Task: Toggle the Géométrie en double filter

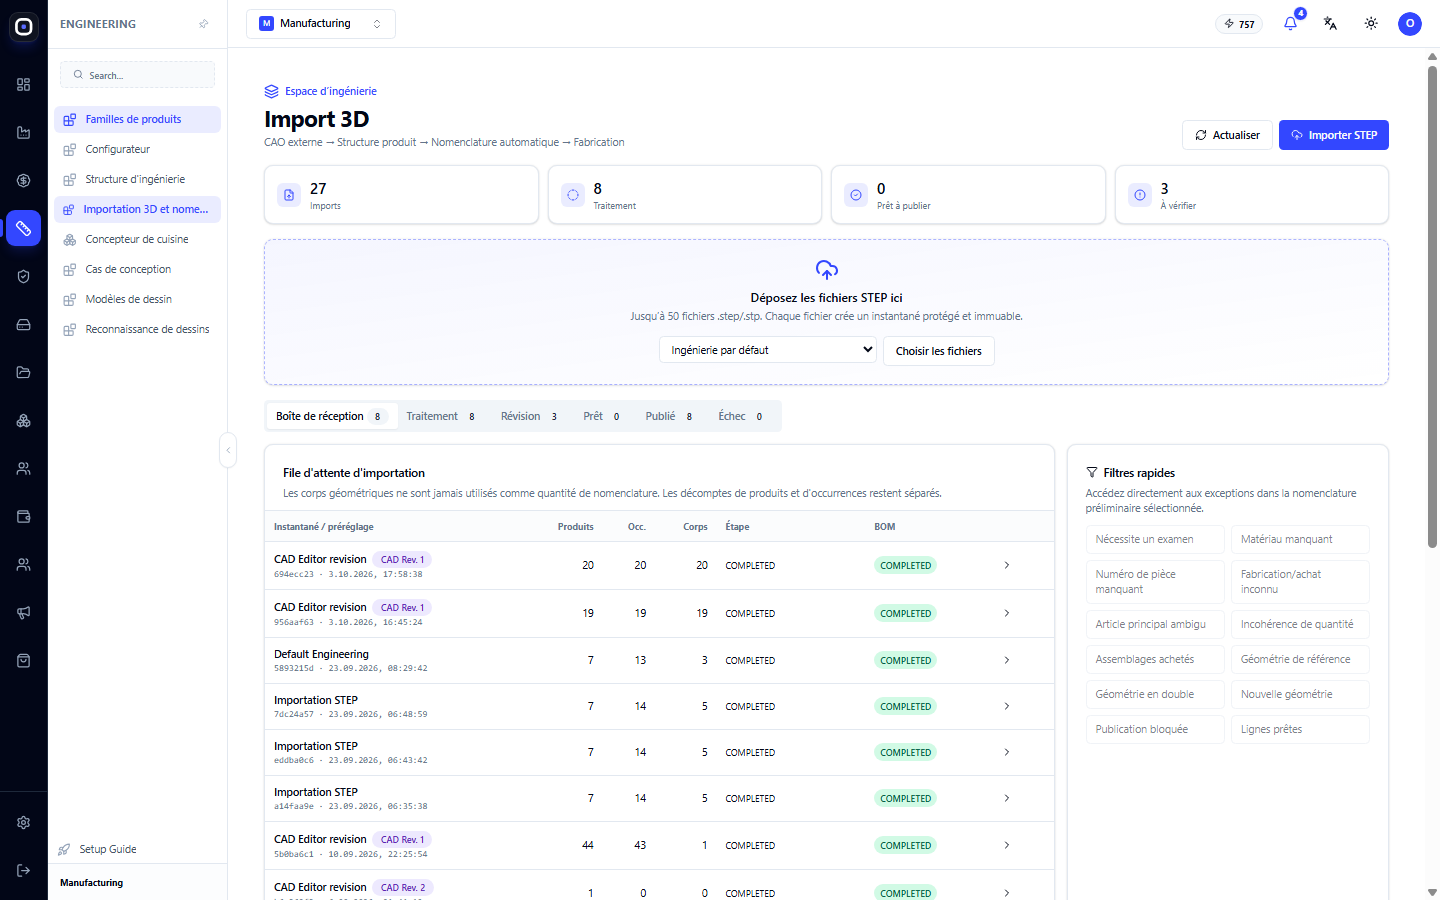Action: [x=1155, y=695]
